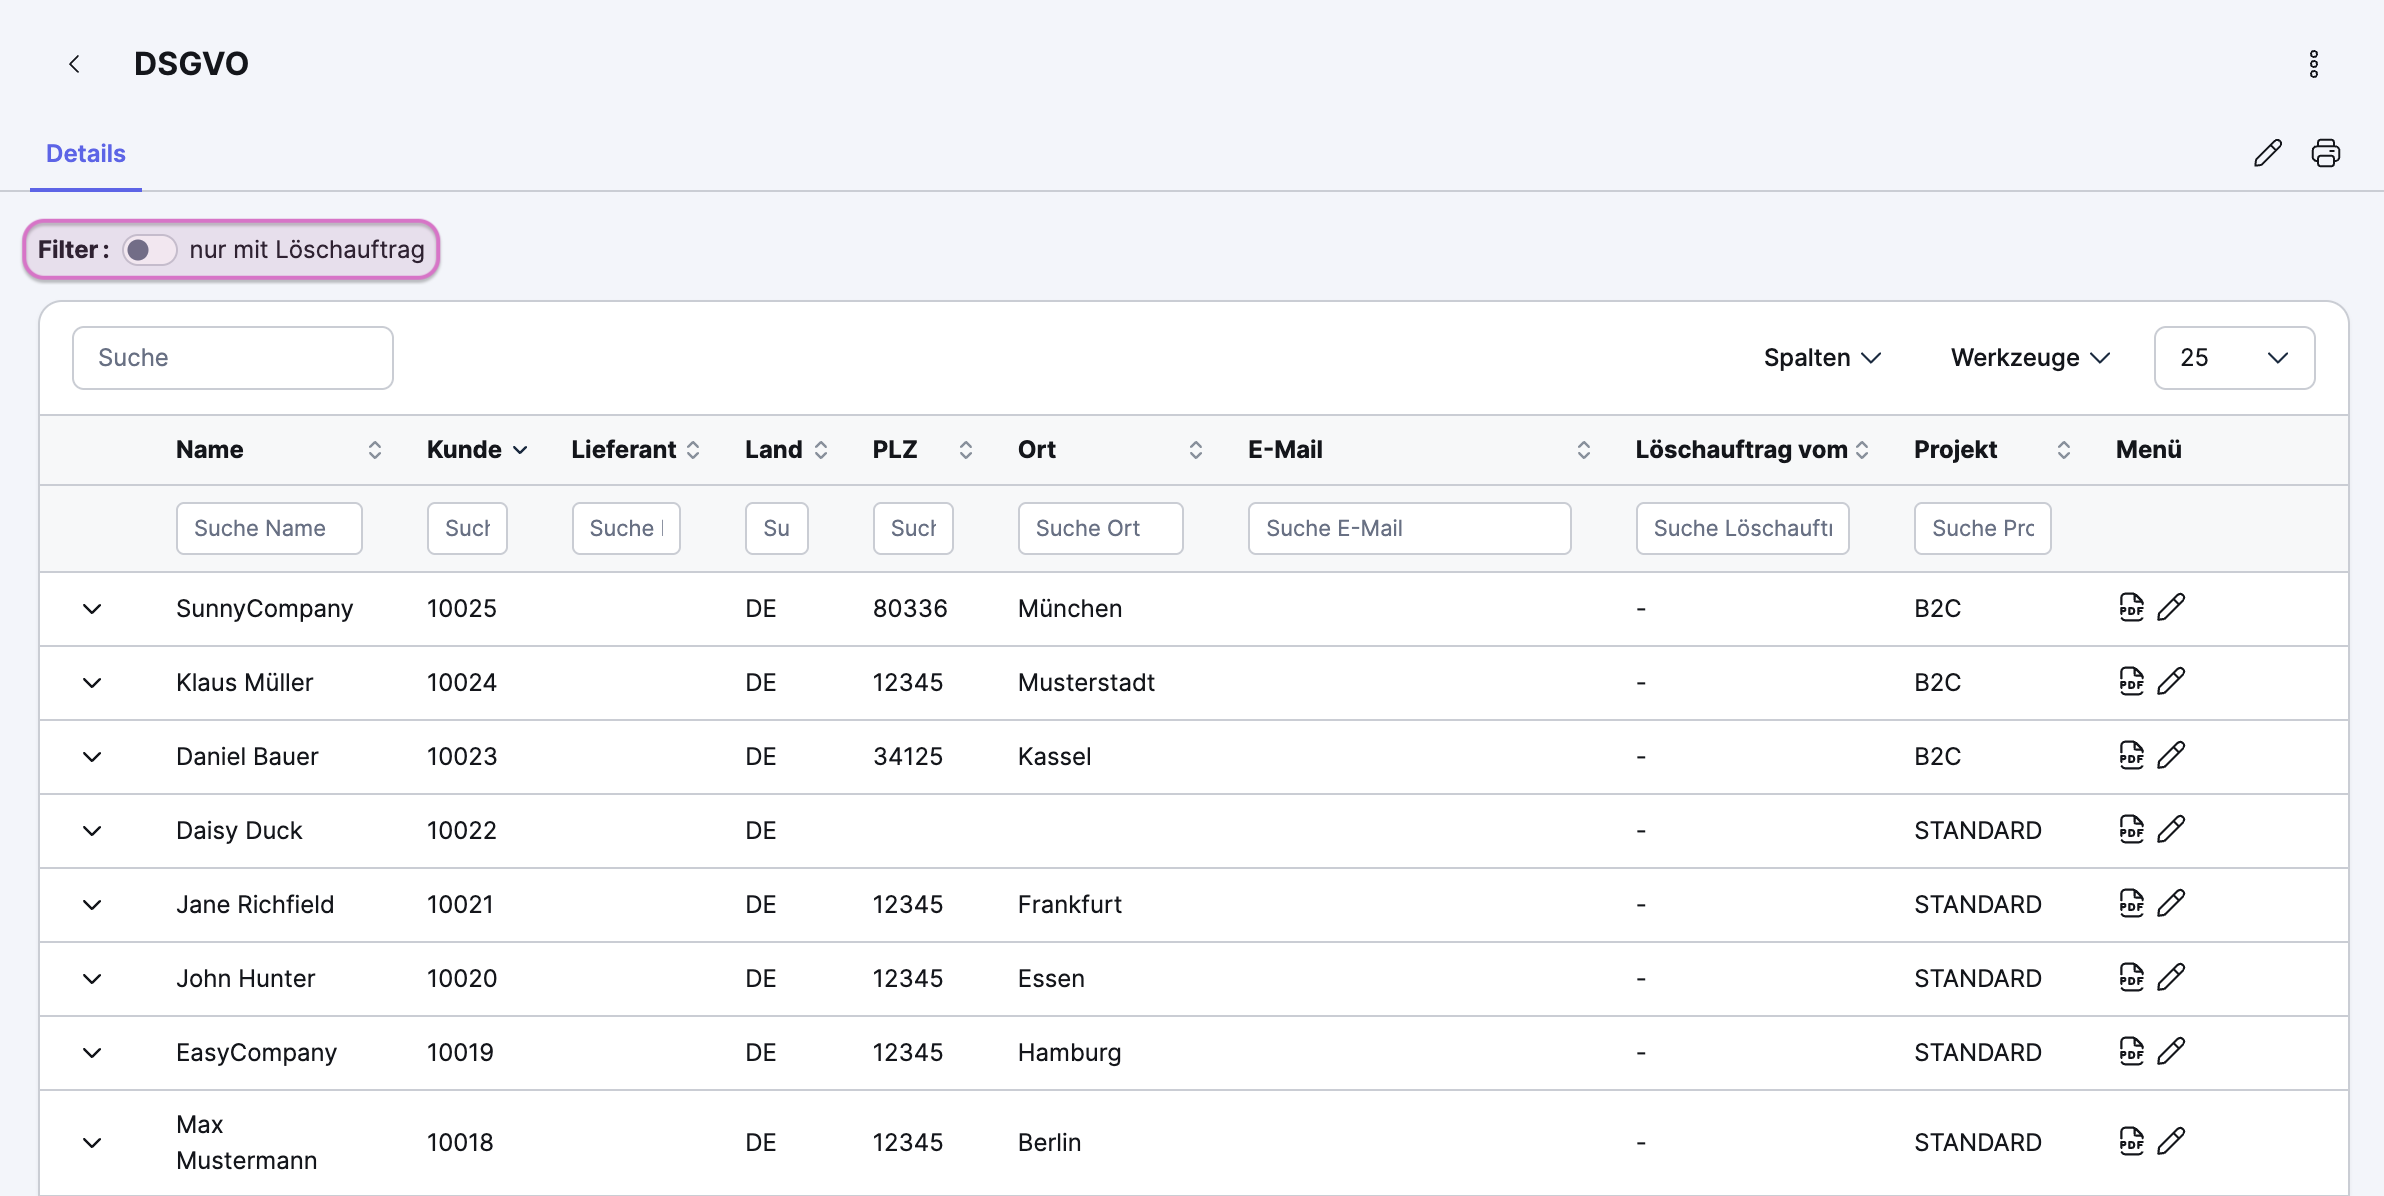
Task: Sort by Löschauftrag vom column
Action: (1861, 450)
